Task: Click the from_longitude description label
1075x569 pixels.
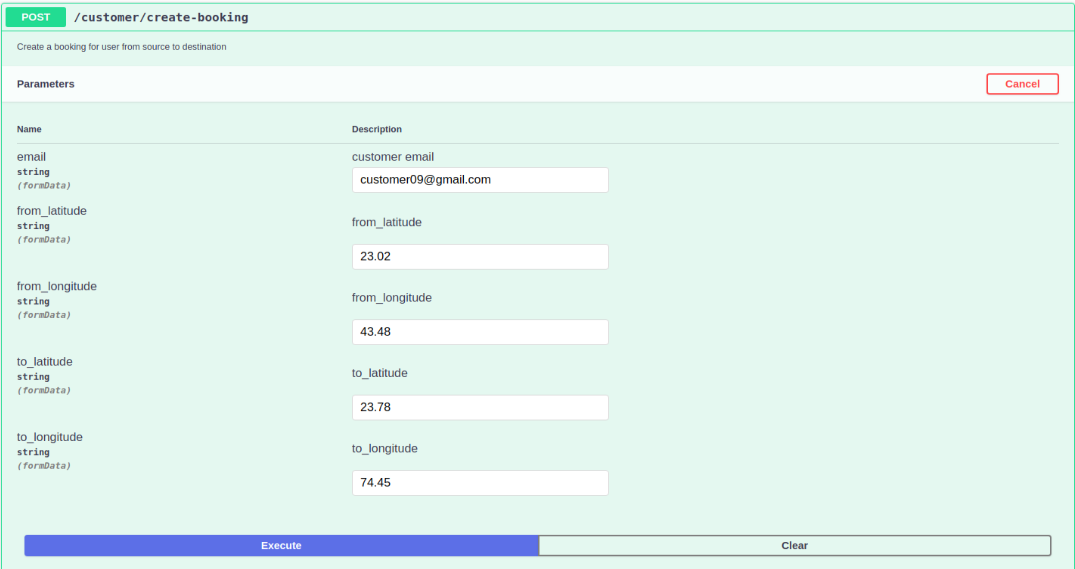Action: pos(392,298)
